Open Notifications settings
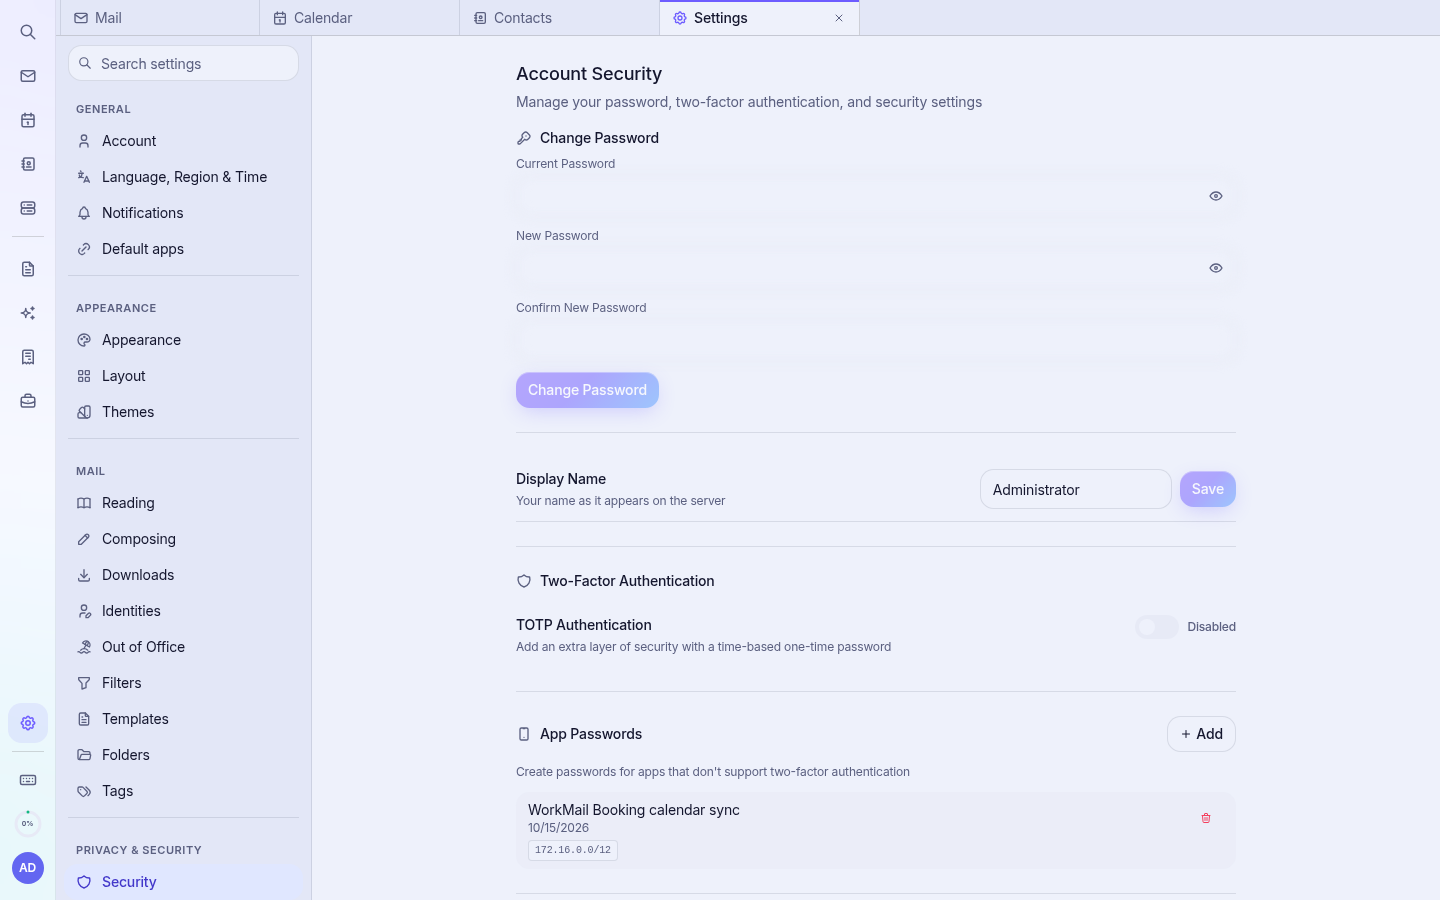 click(x=184, y=213)
